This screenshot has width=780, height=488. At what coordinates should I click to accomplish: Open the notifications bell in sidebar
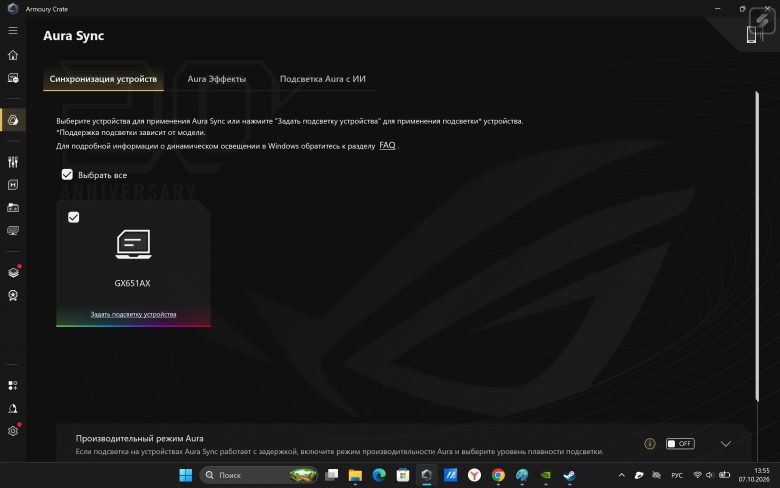(13, 408)
